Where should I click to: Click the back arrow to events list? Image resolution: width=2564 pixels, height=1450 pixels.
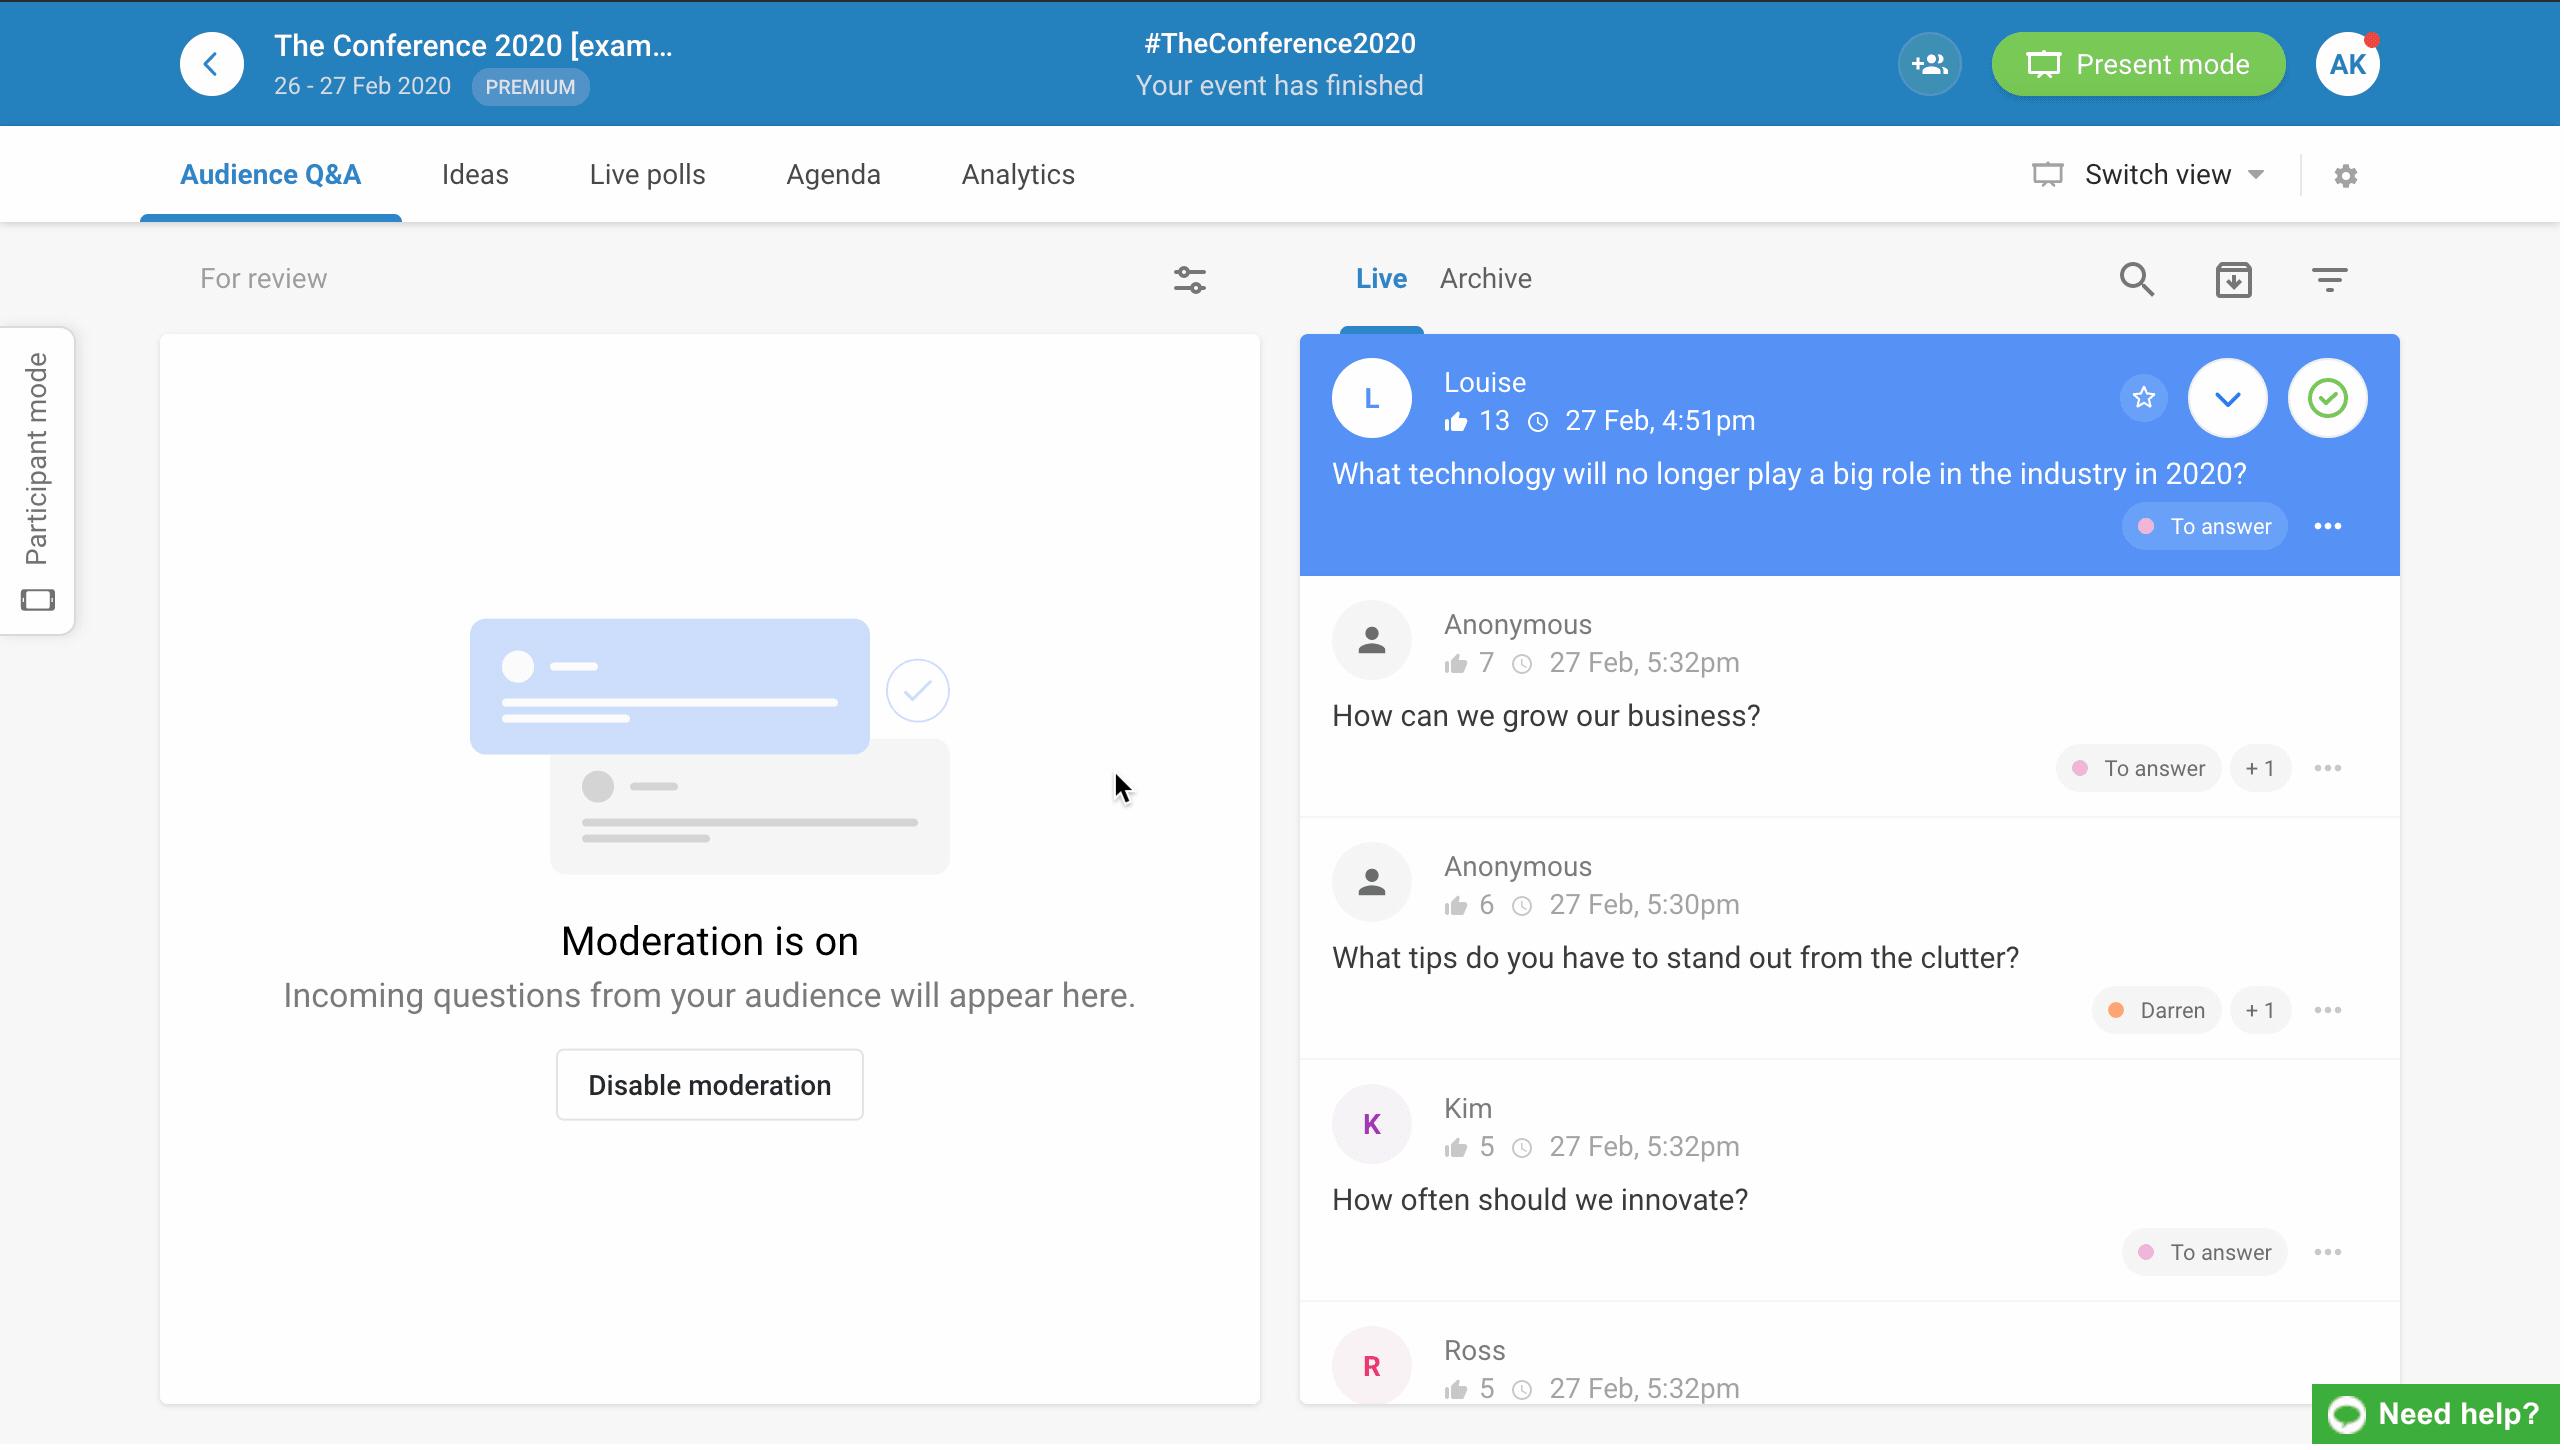(x=211, y=64)
